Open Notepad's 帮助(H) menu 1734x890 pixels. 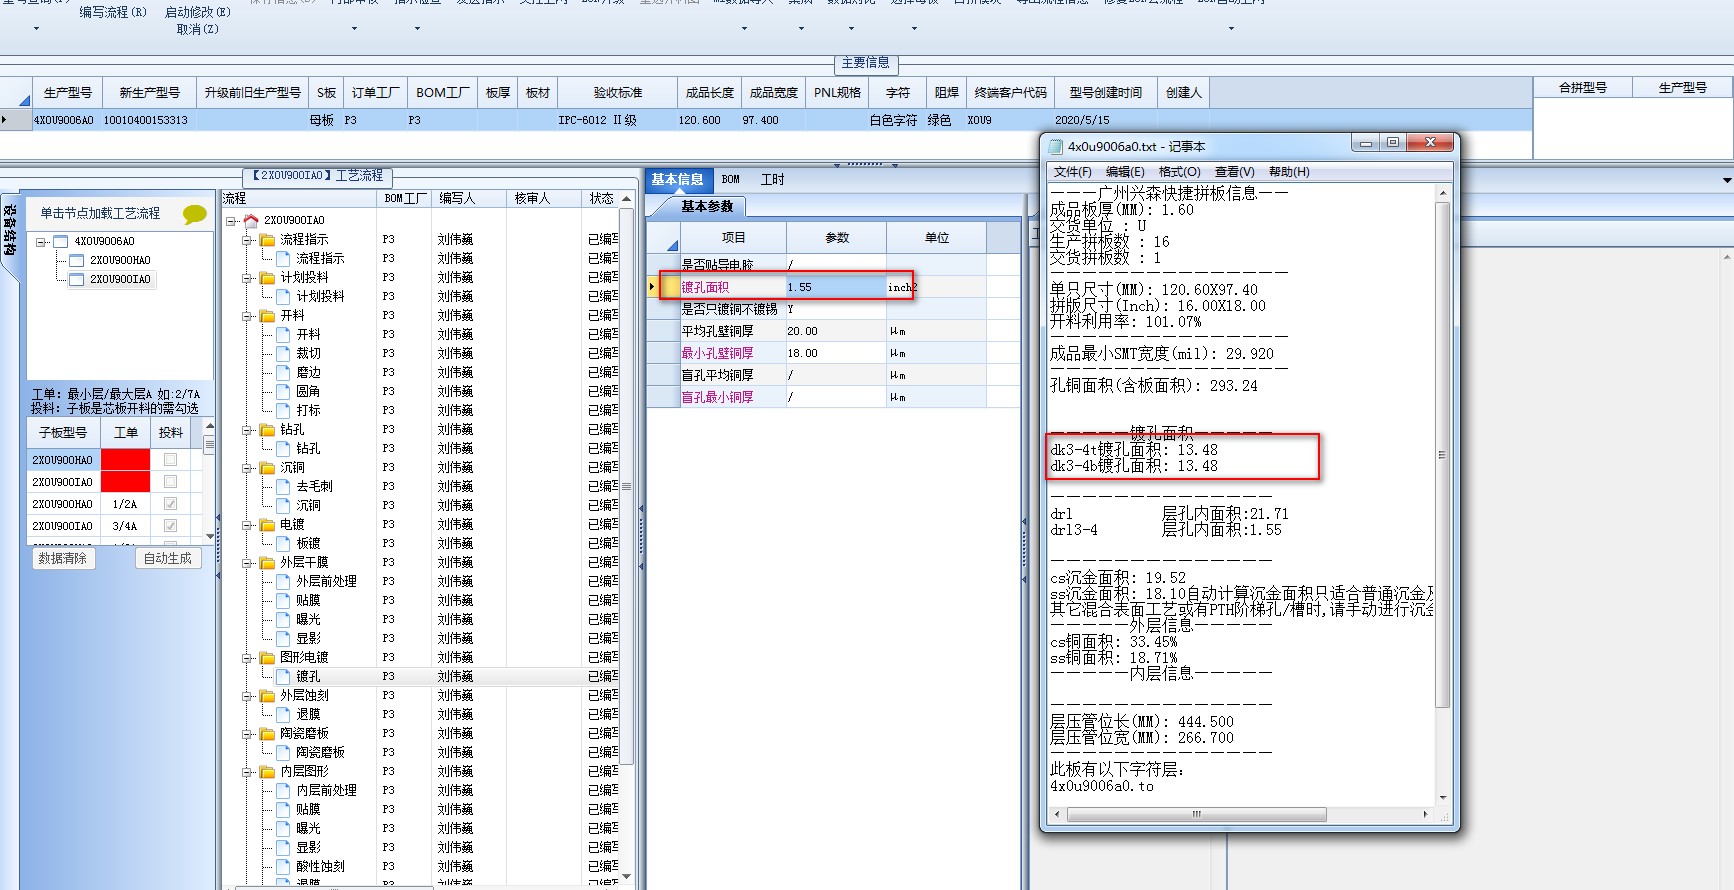(x=1289, y=172)
